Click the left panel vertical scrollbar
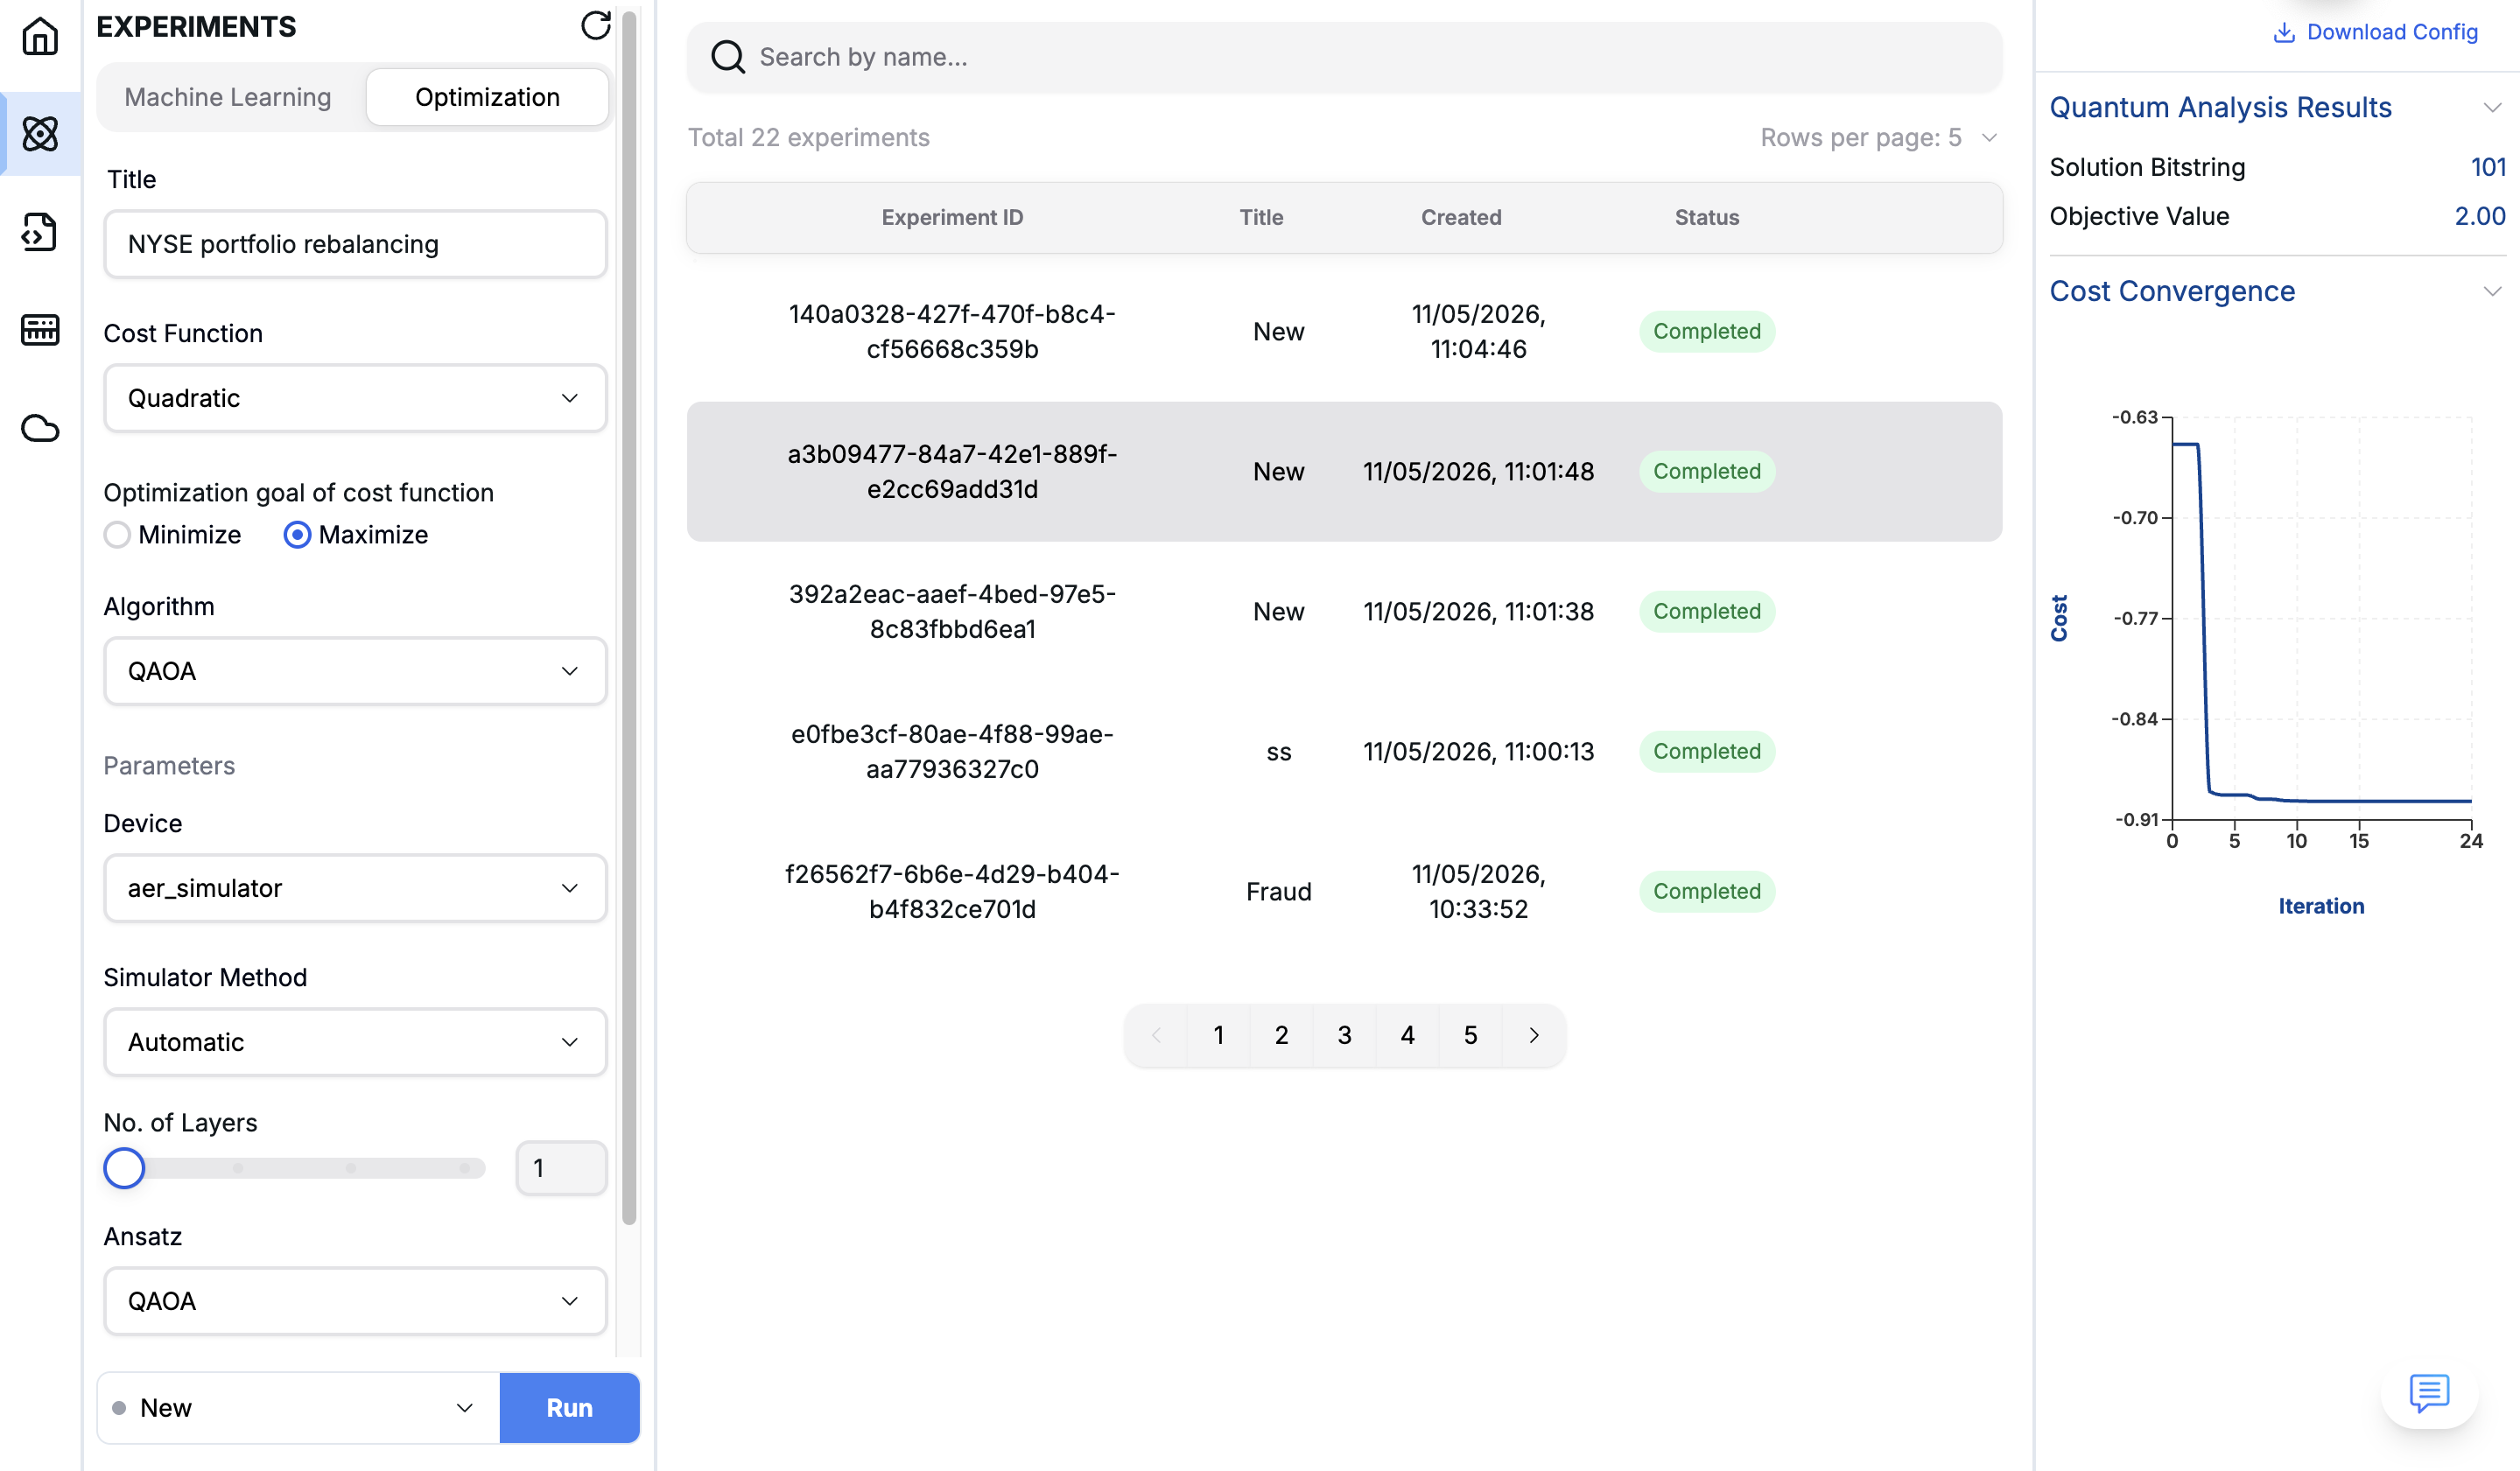 629,617
